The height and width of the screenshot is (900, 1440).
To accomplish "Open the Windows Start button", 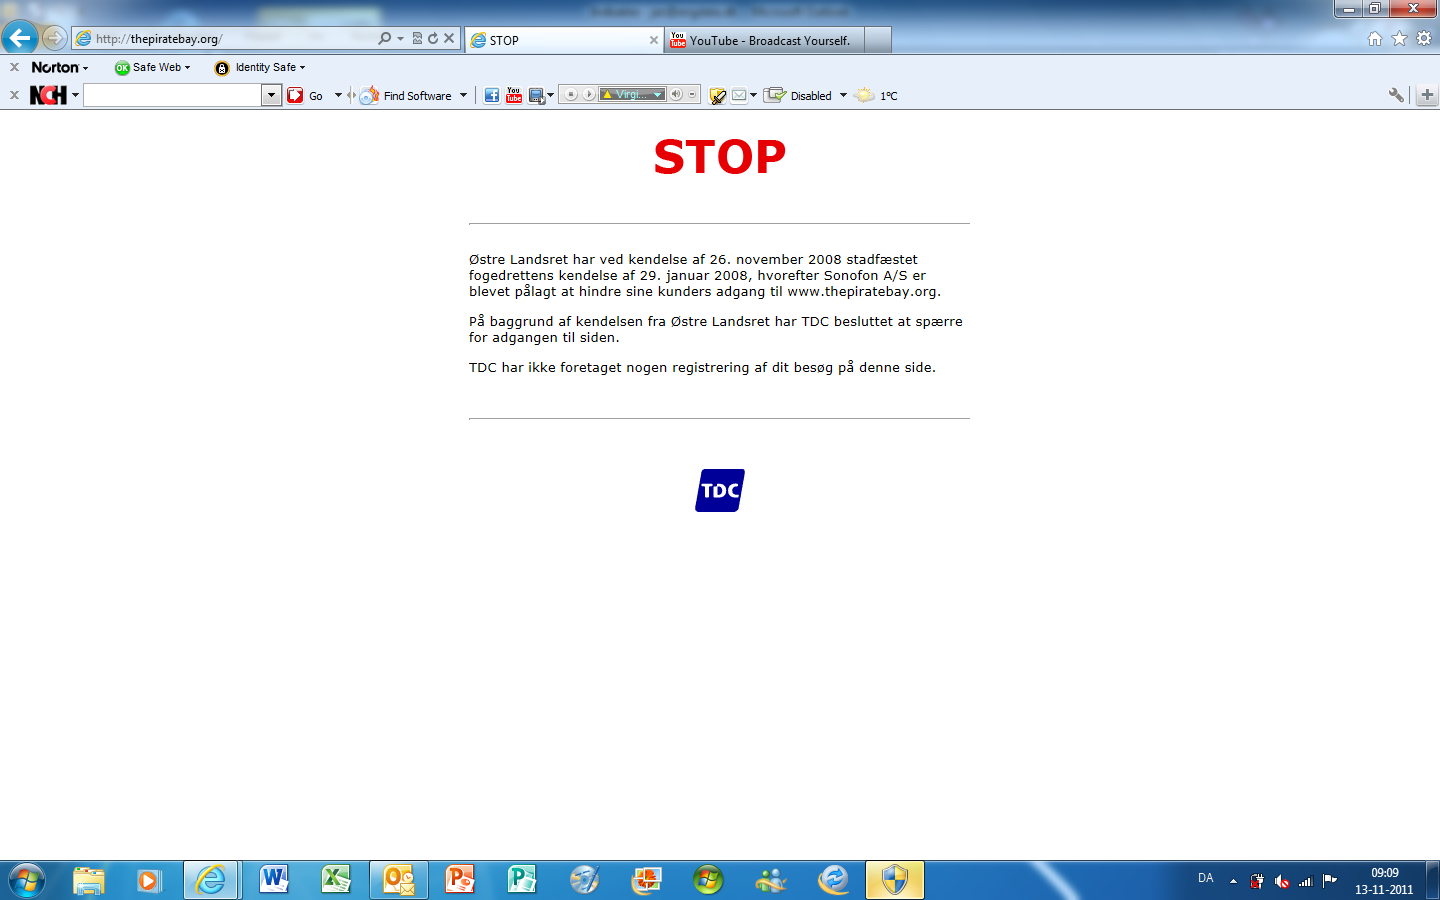I will click(x=27, y=880).
